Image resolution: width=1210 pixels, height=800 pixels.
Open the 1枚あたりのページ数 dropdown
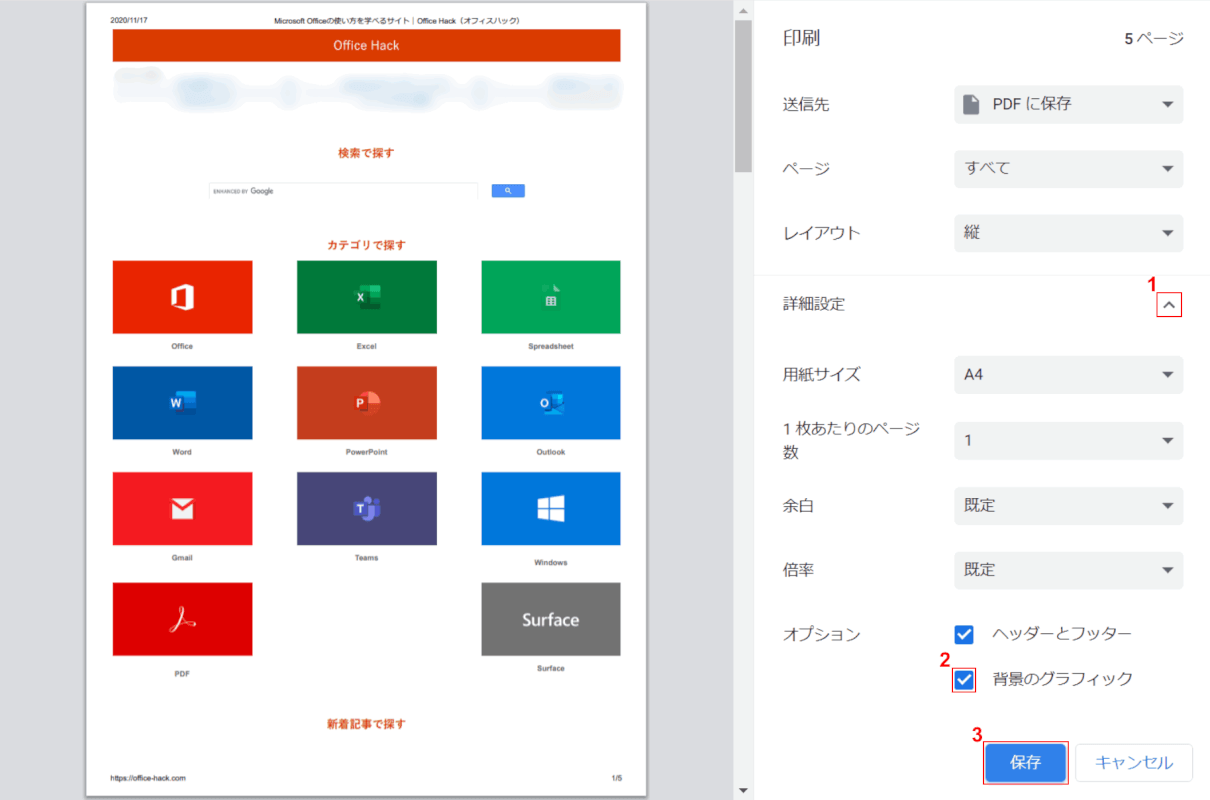pyautogui.click(x=1068, y=440)
